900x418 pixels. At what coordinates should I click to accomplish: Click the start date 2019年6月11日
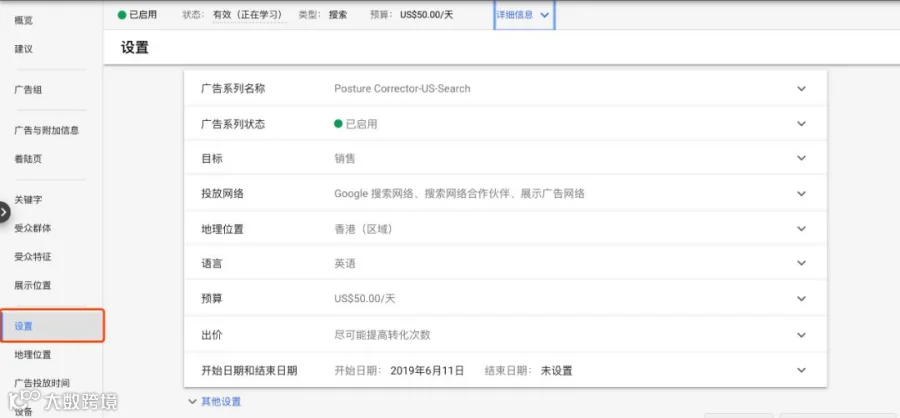[427, 370]
